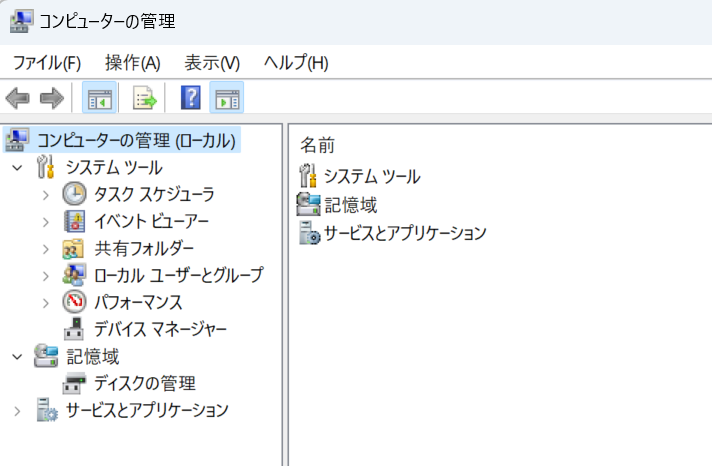The width and height of the screenshot is (712, 466).
Task: Select システム ツール text in right pane list
Action: 372,176
